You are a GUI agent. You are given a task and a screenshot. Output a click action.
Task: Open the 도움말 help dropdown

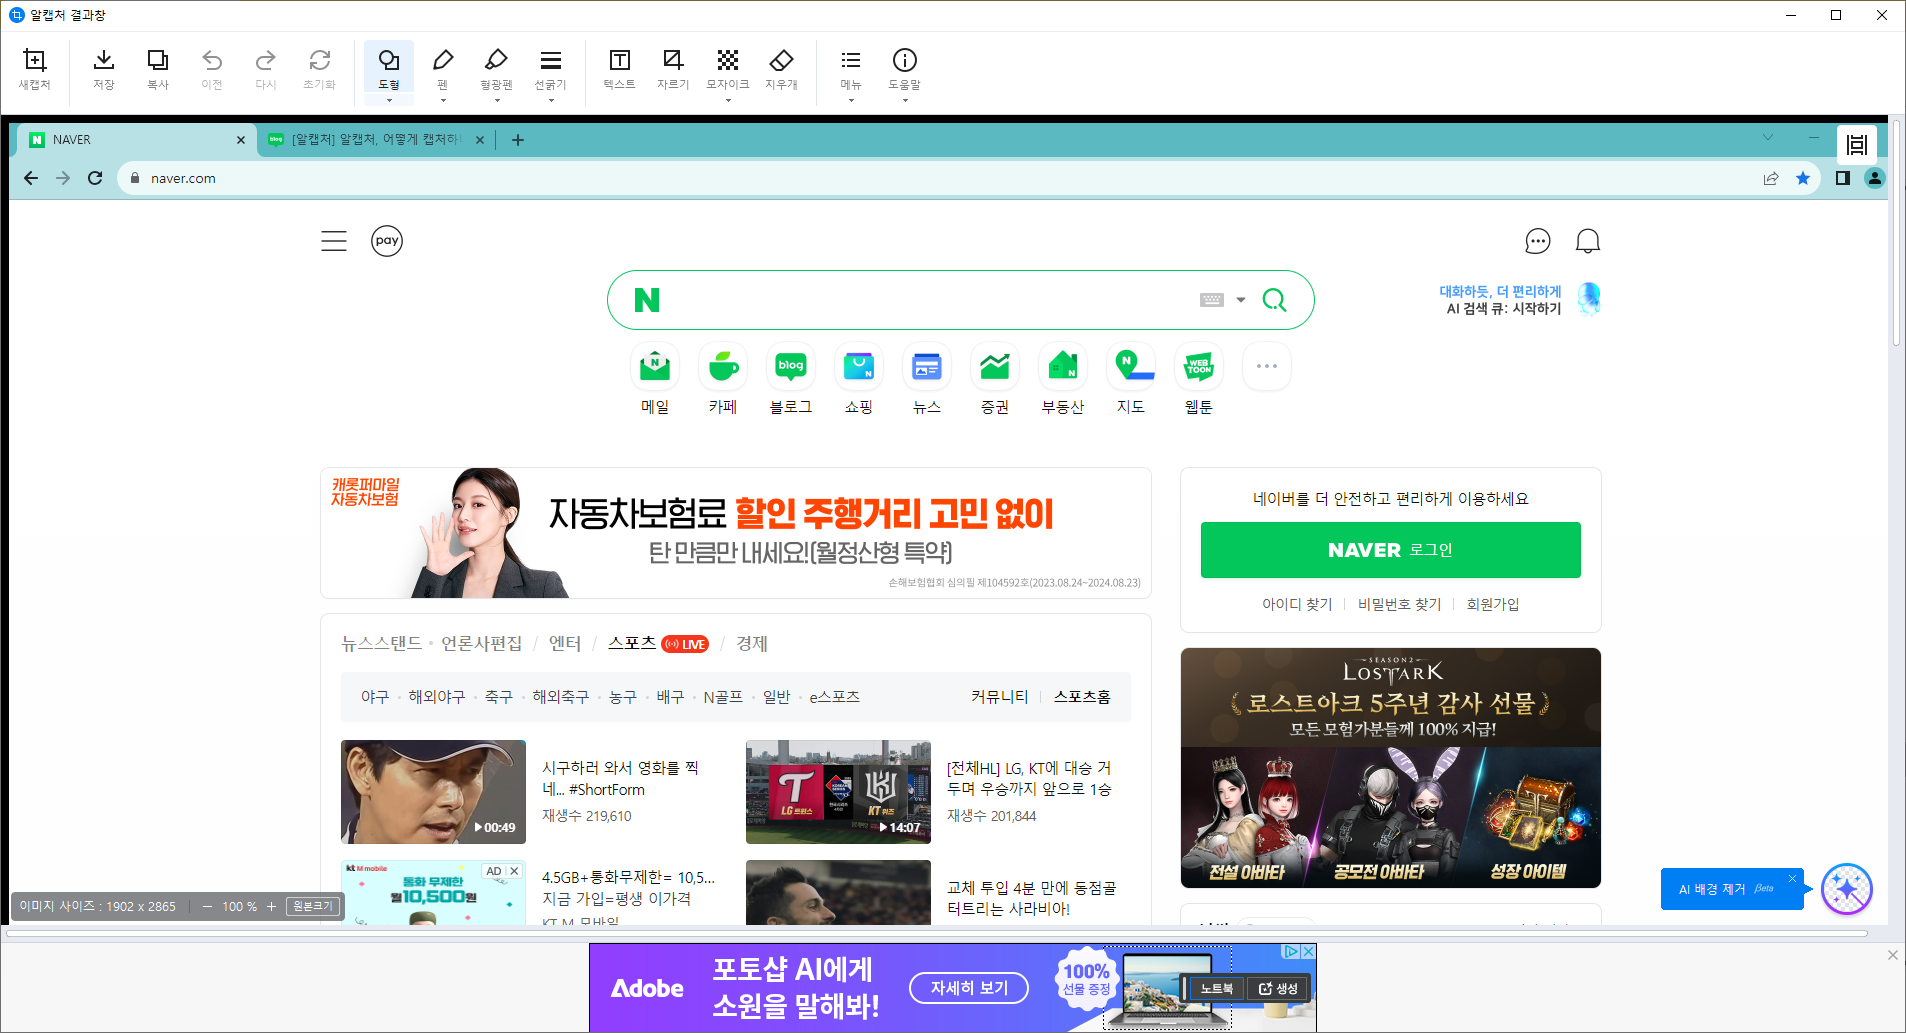pyautogui.click(x=904, y=99)
